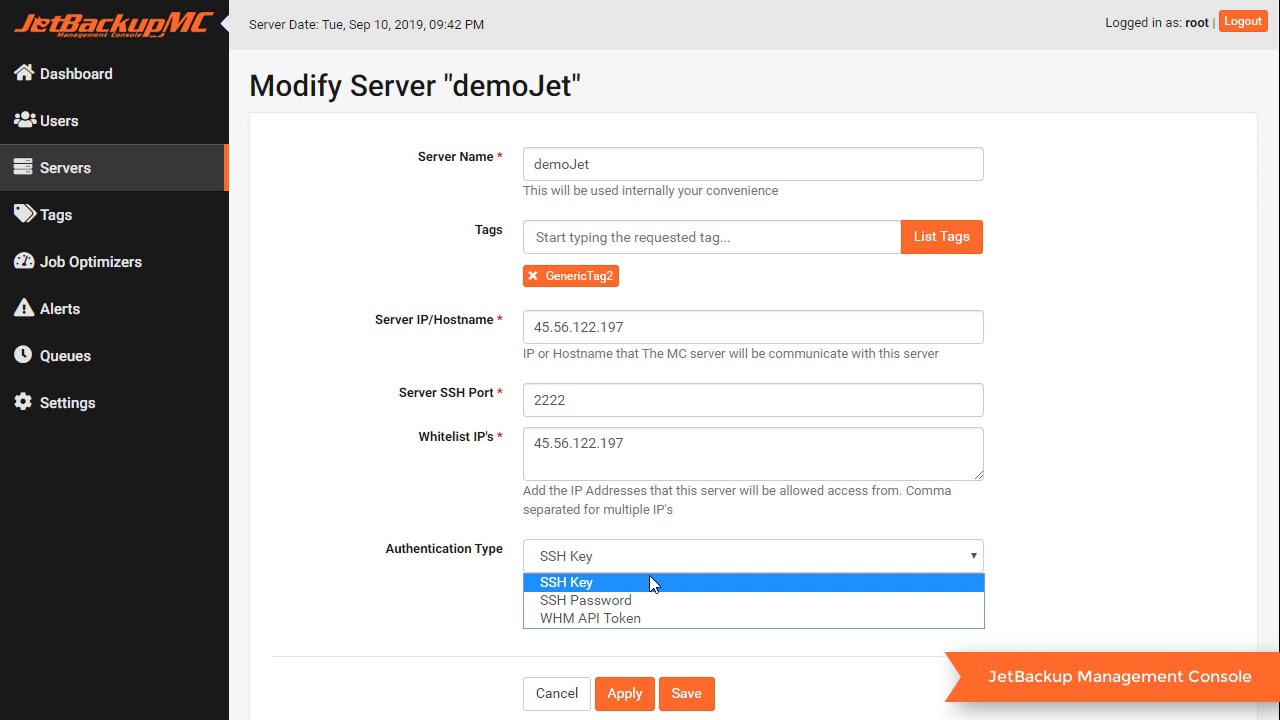Click the Whitelist IP's textarea

point(753,454)
